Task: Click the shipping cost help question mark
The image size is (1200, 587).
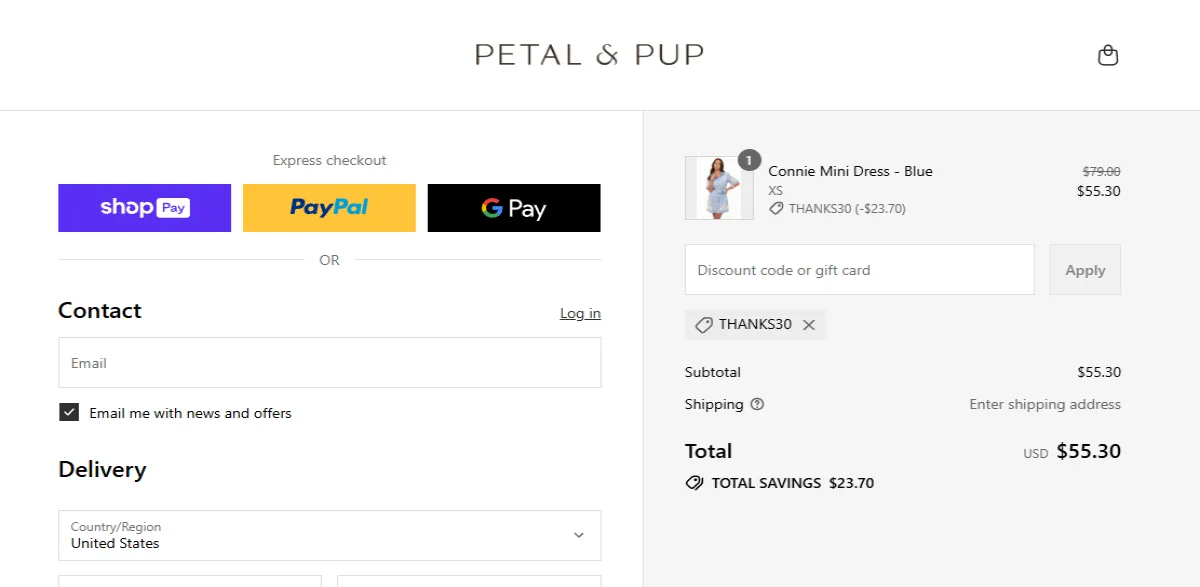Action: (x=758, y=404)
